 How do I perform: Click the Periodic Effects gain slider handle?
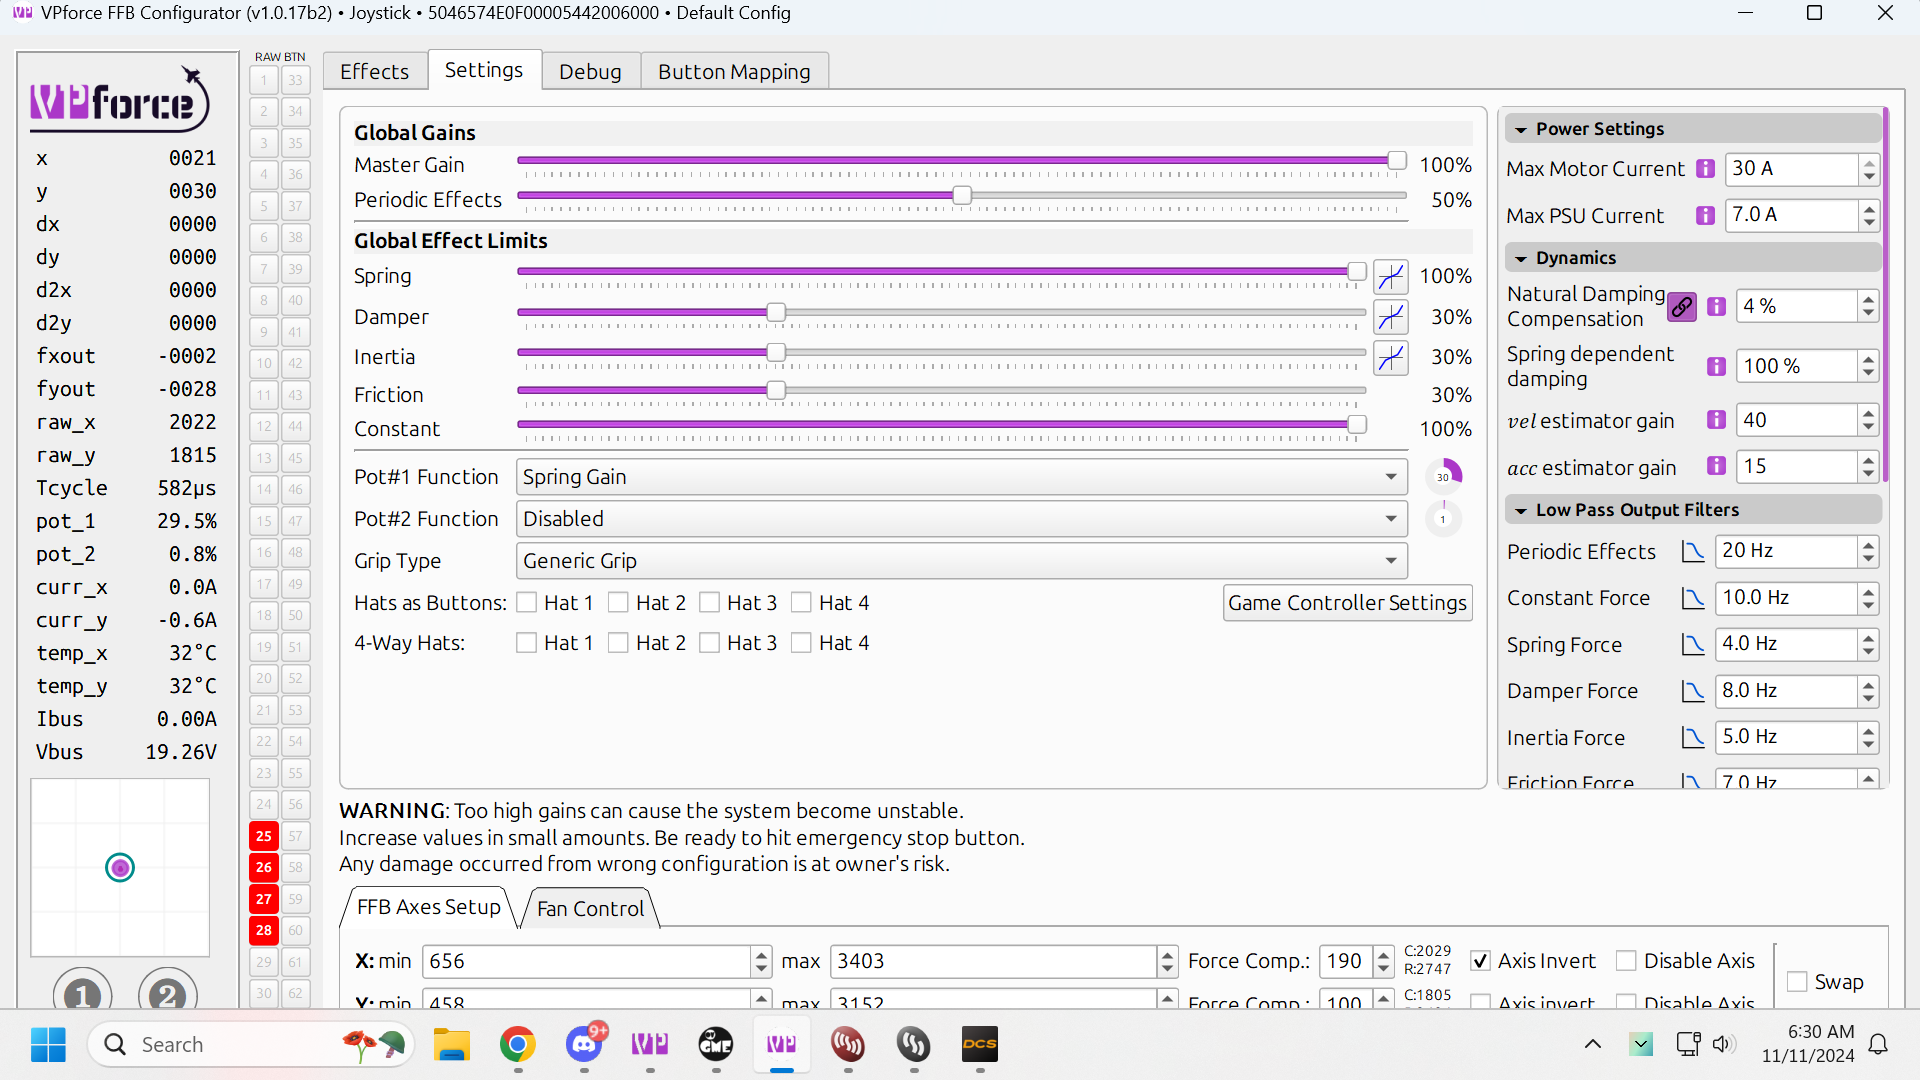[x=962, y=196]
